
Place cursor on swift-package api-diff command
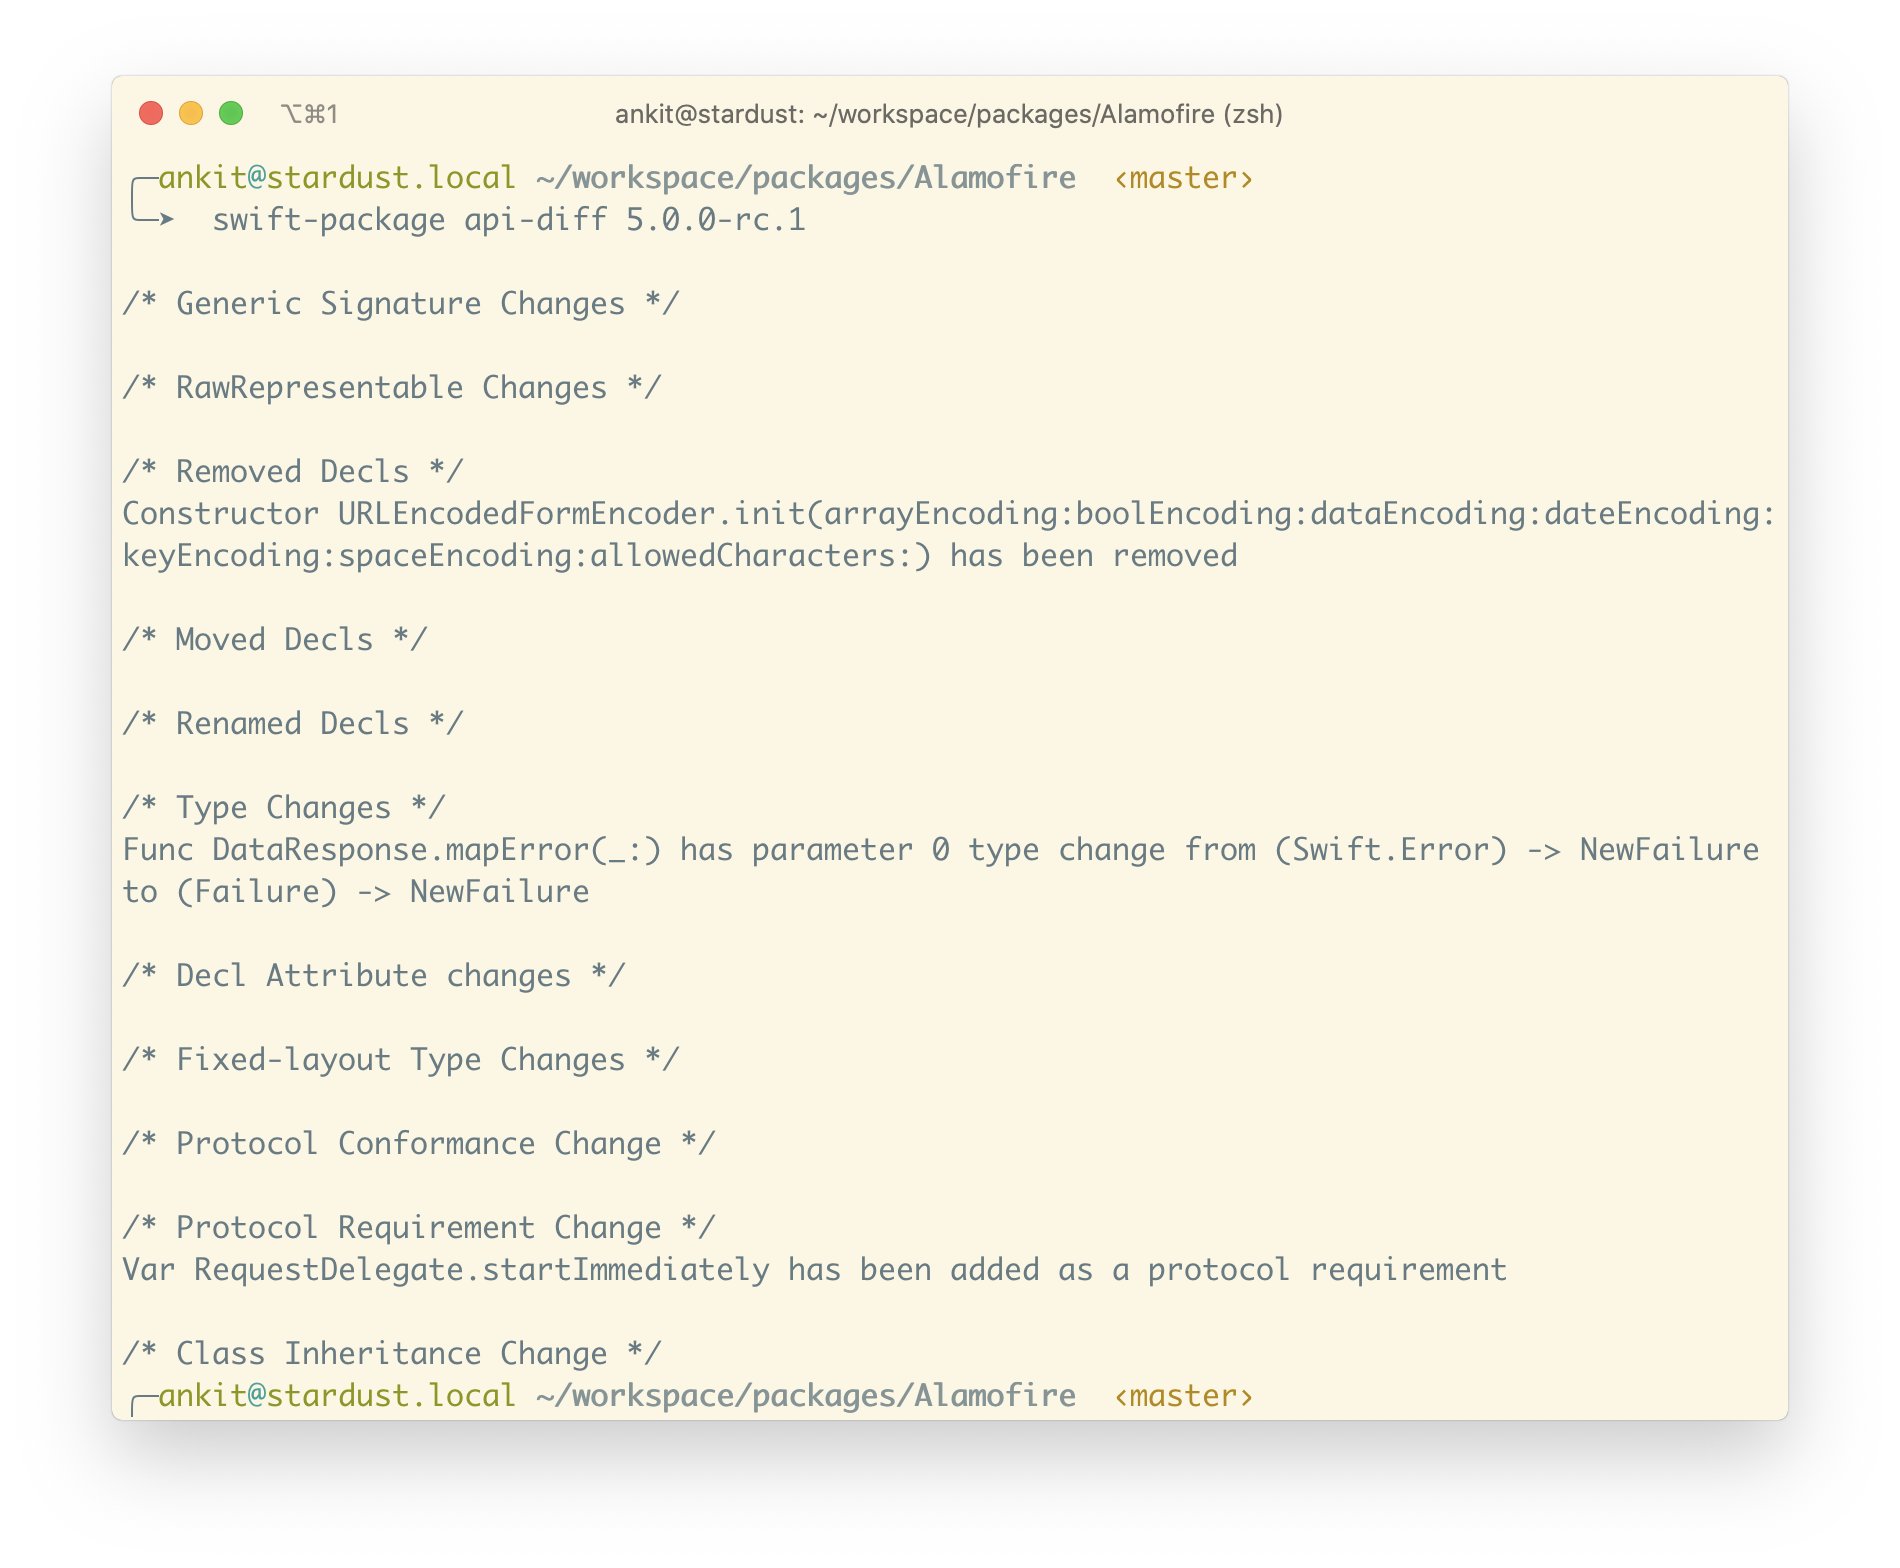(x=508, y=220)
